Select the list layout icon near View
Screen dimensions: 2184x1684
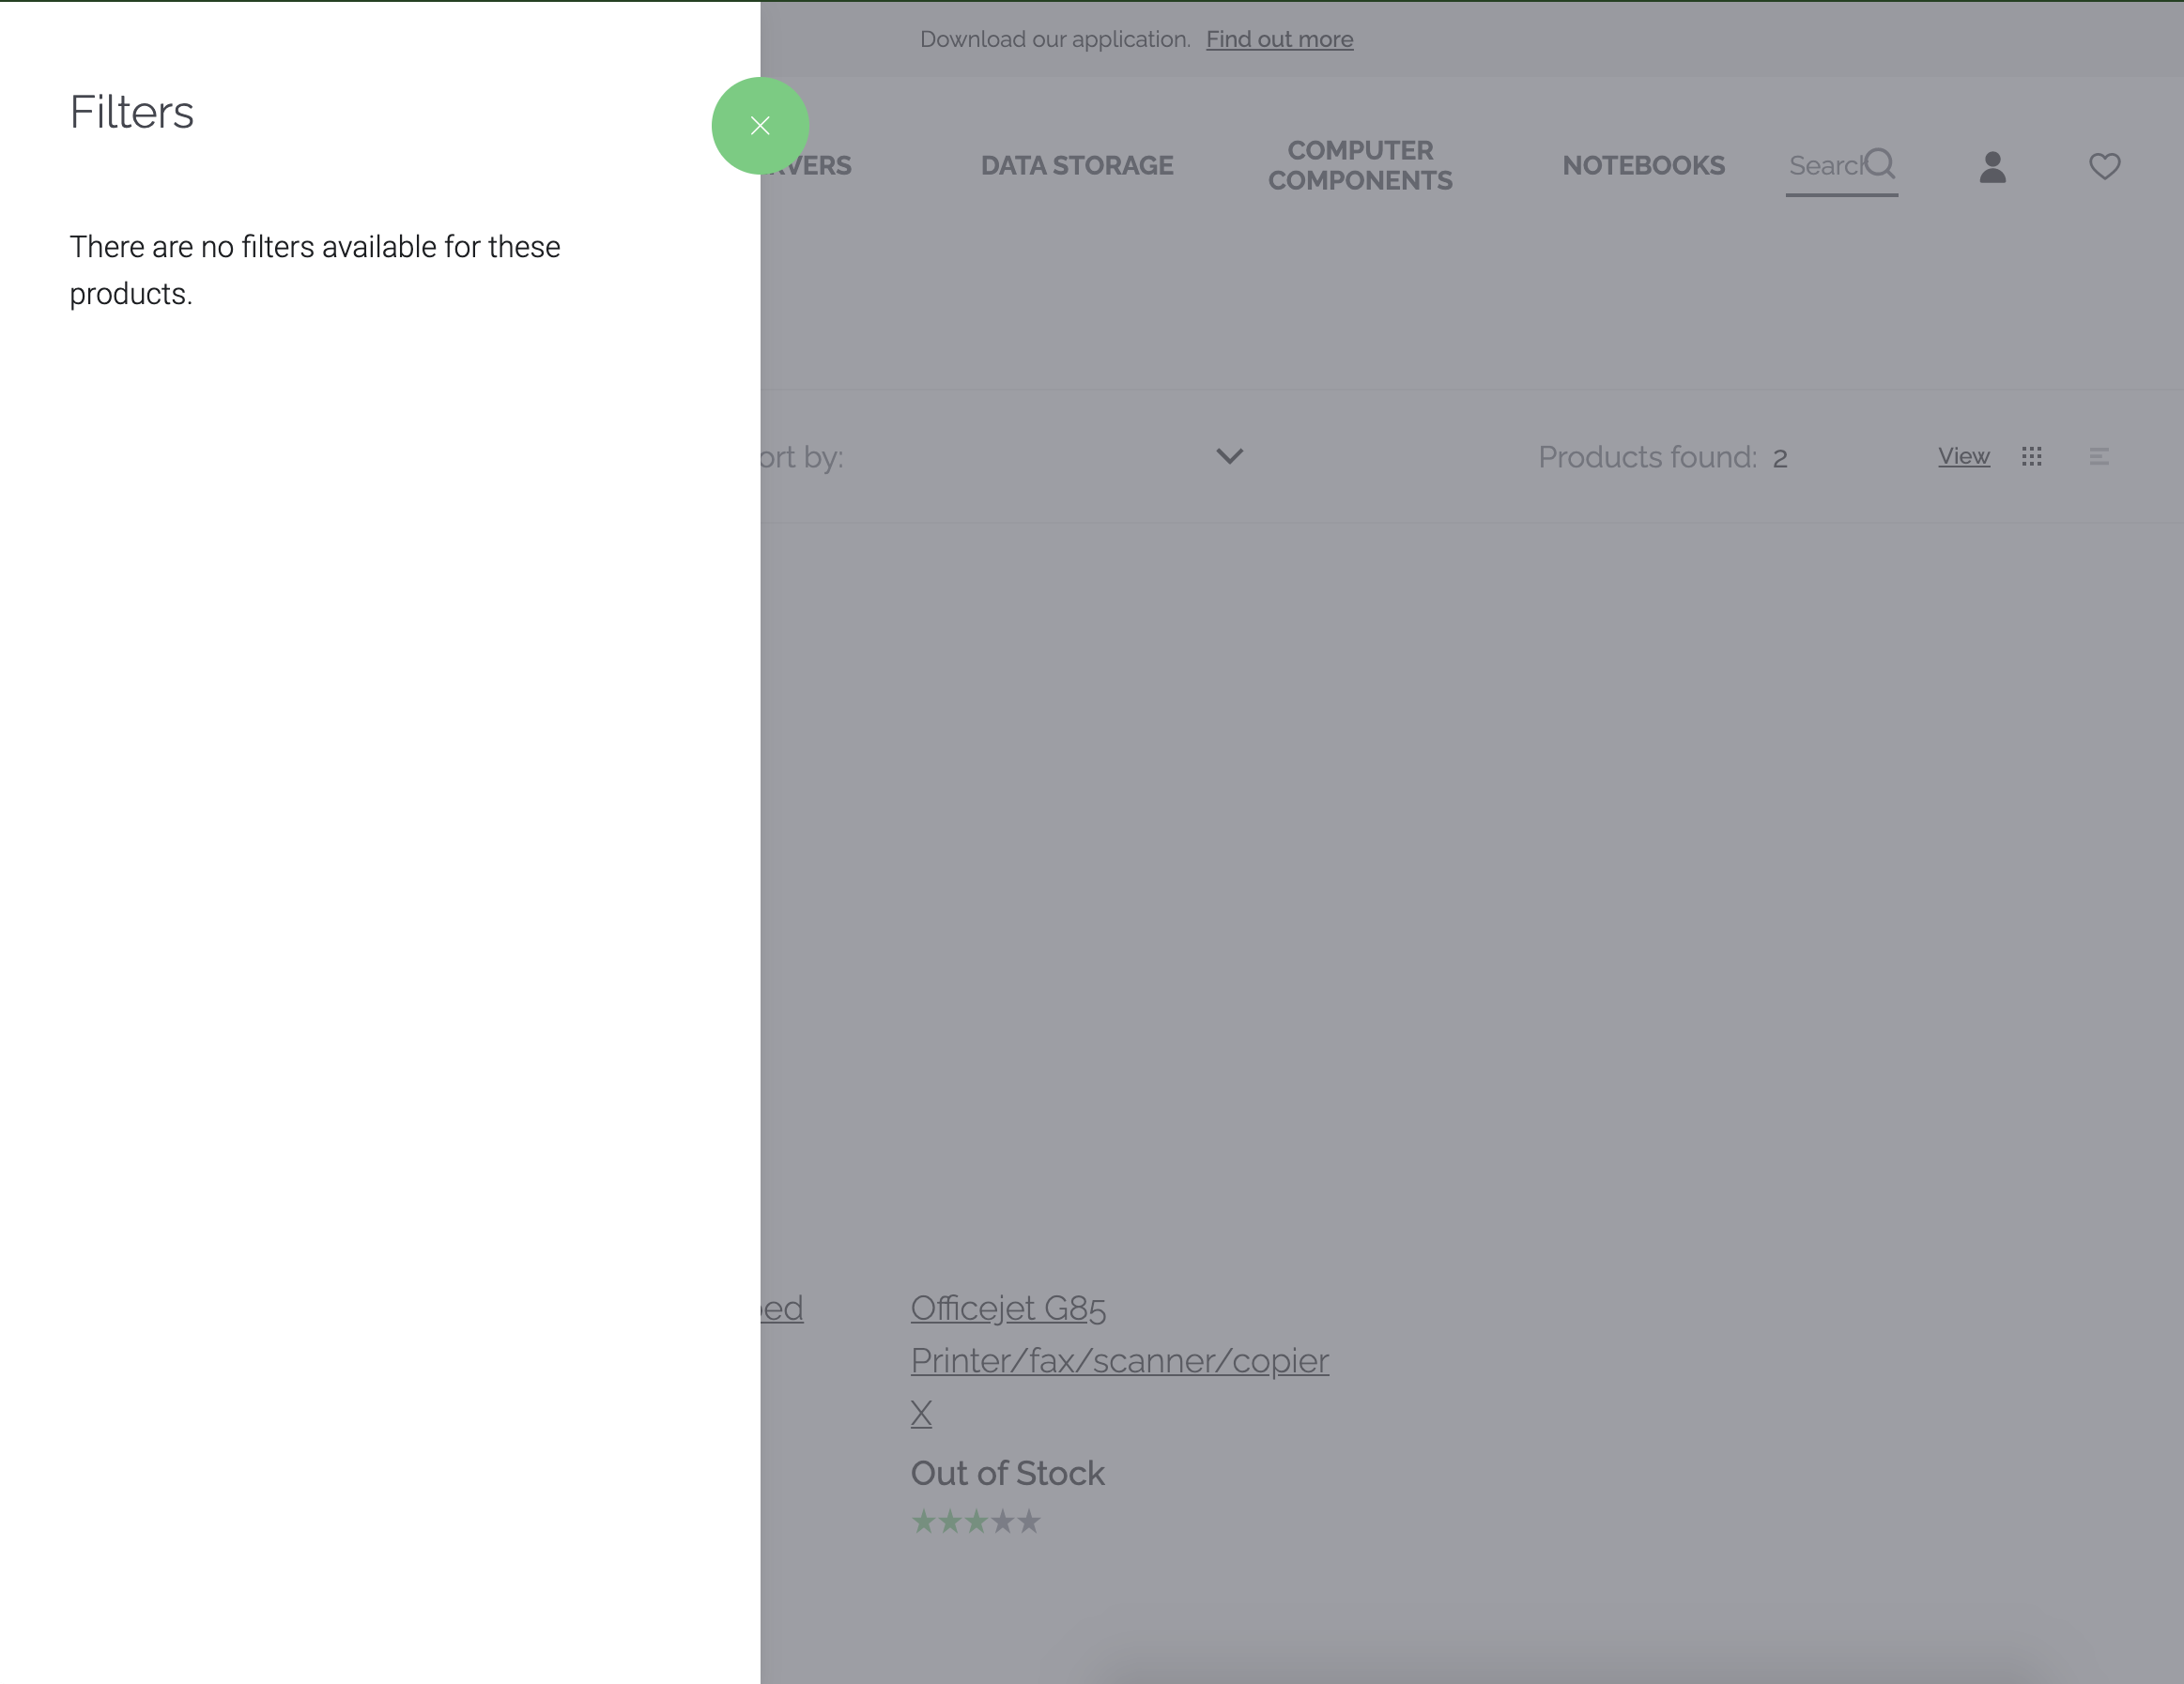[x=2100, y=456]
